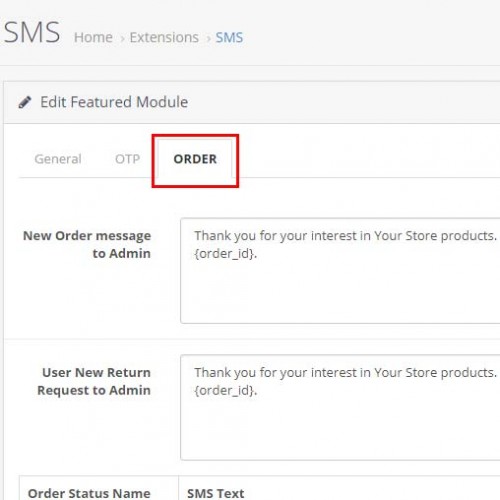Screen dimensions: 500x500
Task: Click the large SMS page title
Action: pyautogui.click(x=32, y=33)
